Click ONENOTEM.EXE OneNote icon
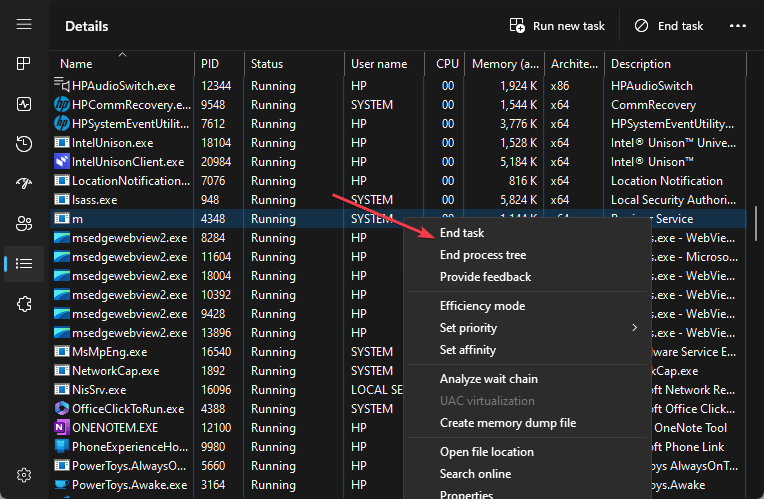 click(61, 427)
